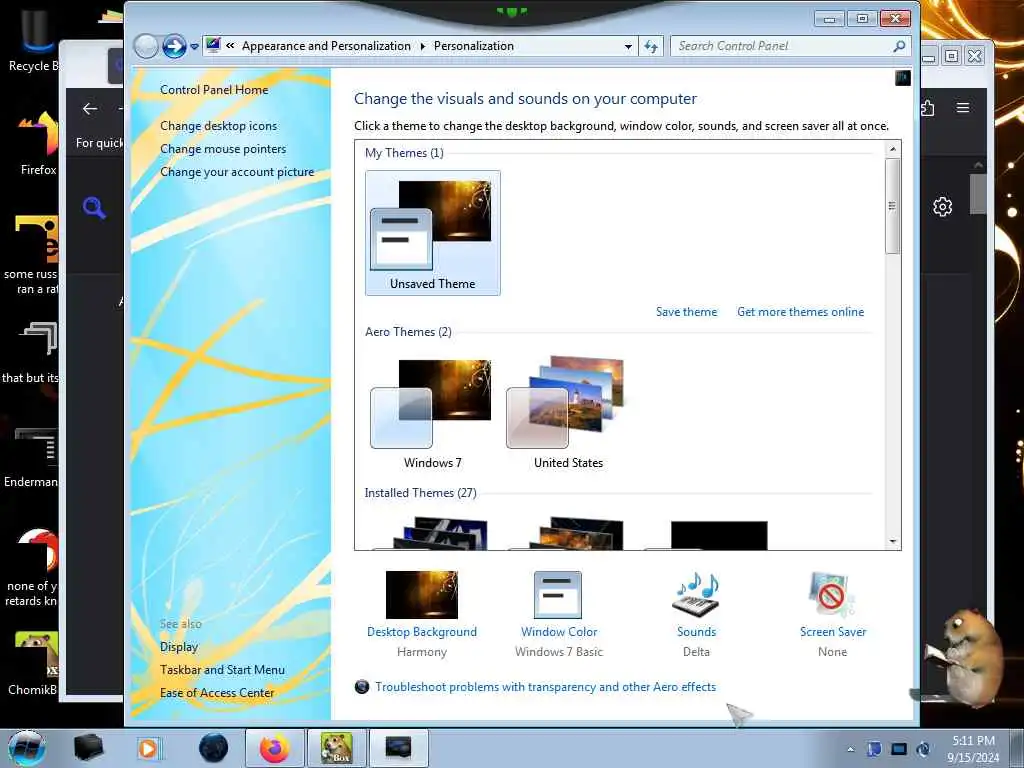Click the theme list scroll down arrow
Image resolution: width=1024 pixels, height=768 pixels.
tap(893, 541)
